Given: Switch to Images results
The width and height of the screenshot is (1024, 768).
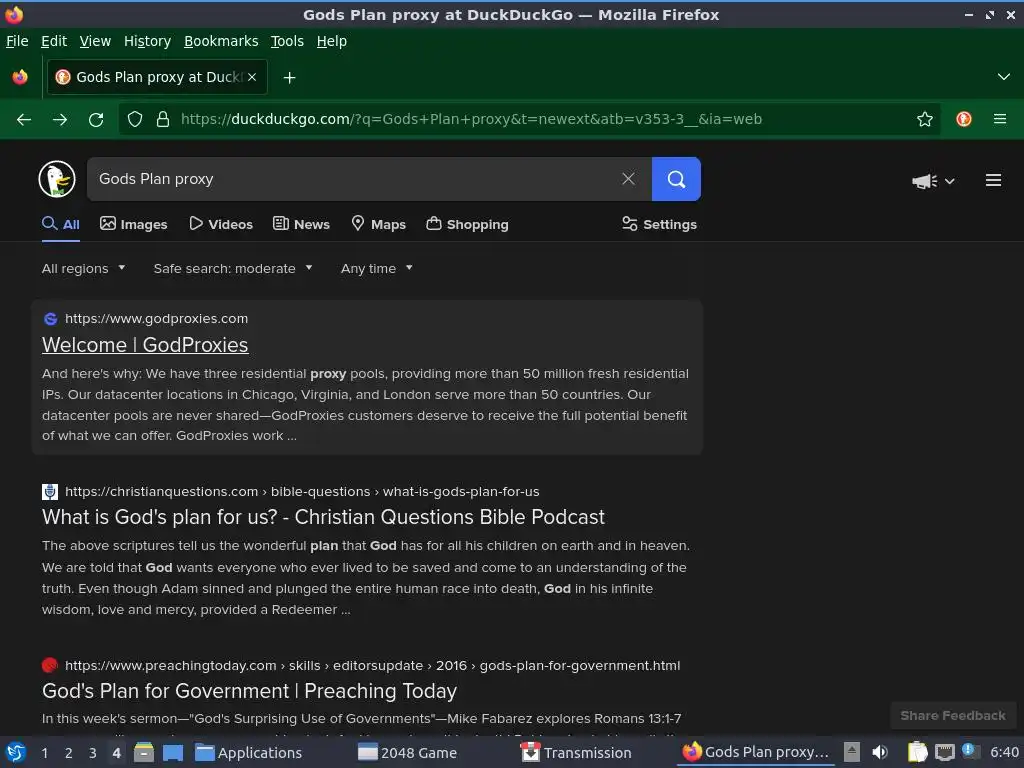Looking at the screenshot, I should (133, 224).
